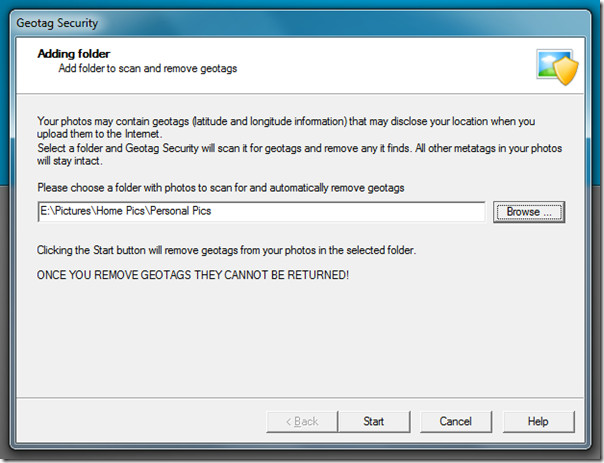Cancel the Geotag Security wizard
This screenshot has width=604, height=463.
click(456, 421)
